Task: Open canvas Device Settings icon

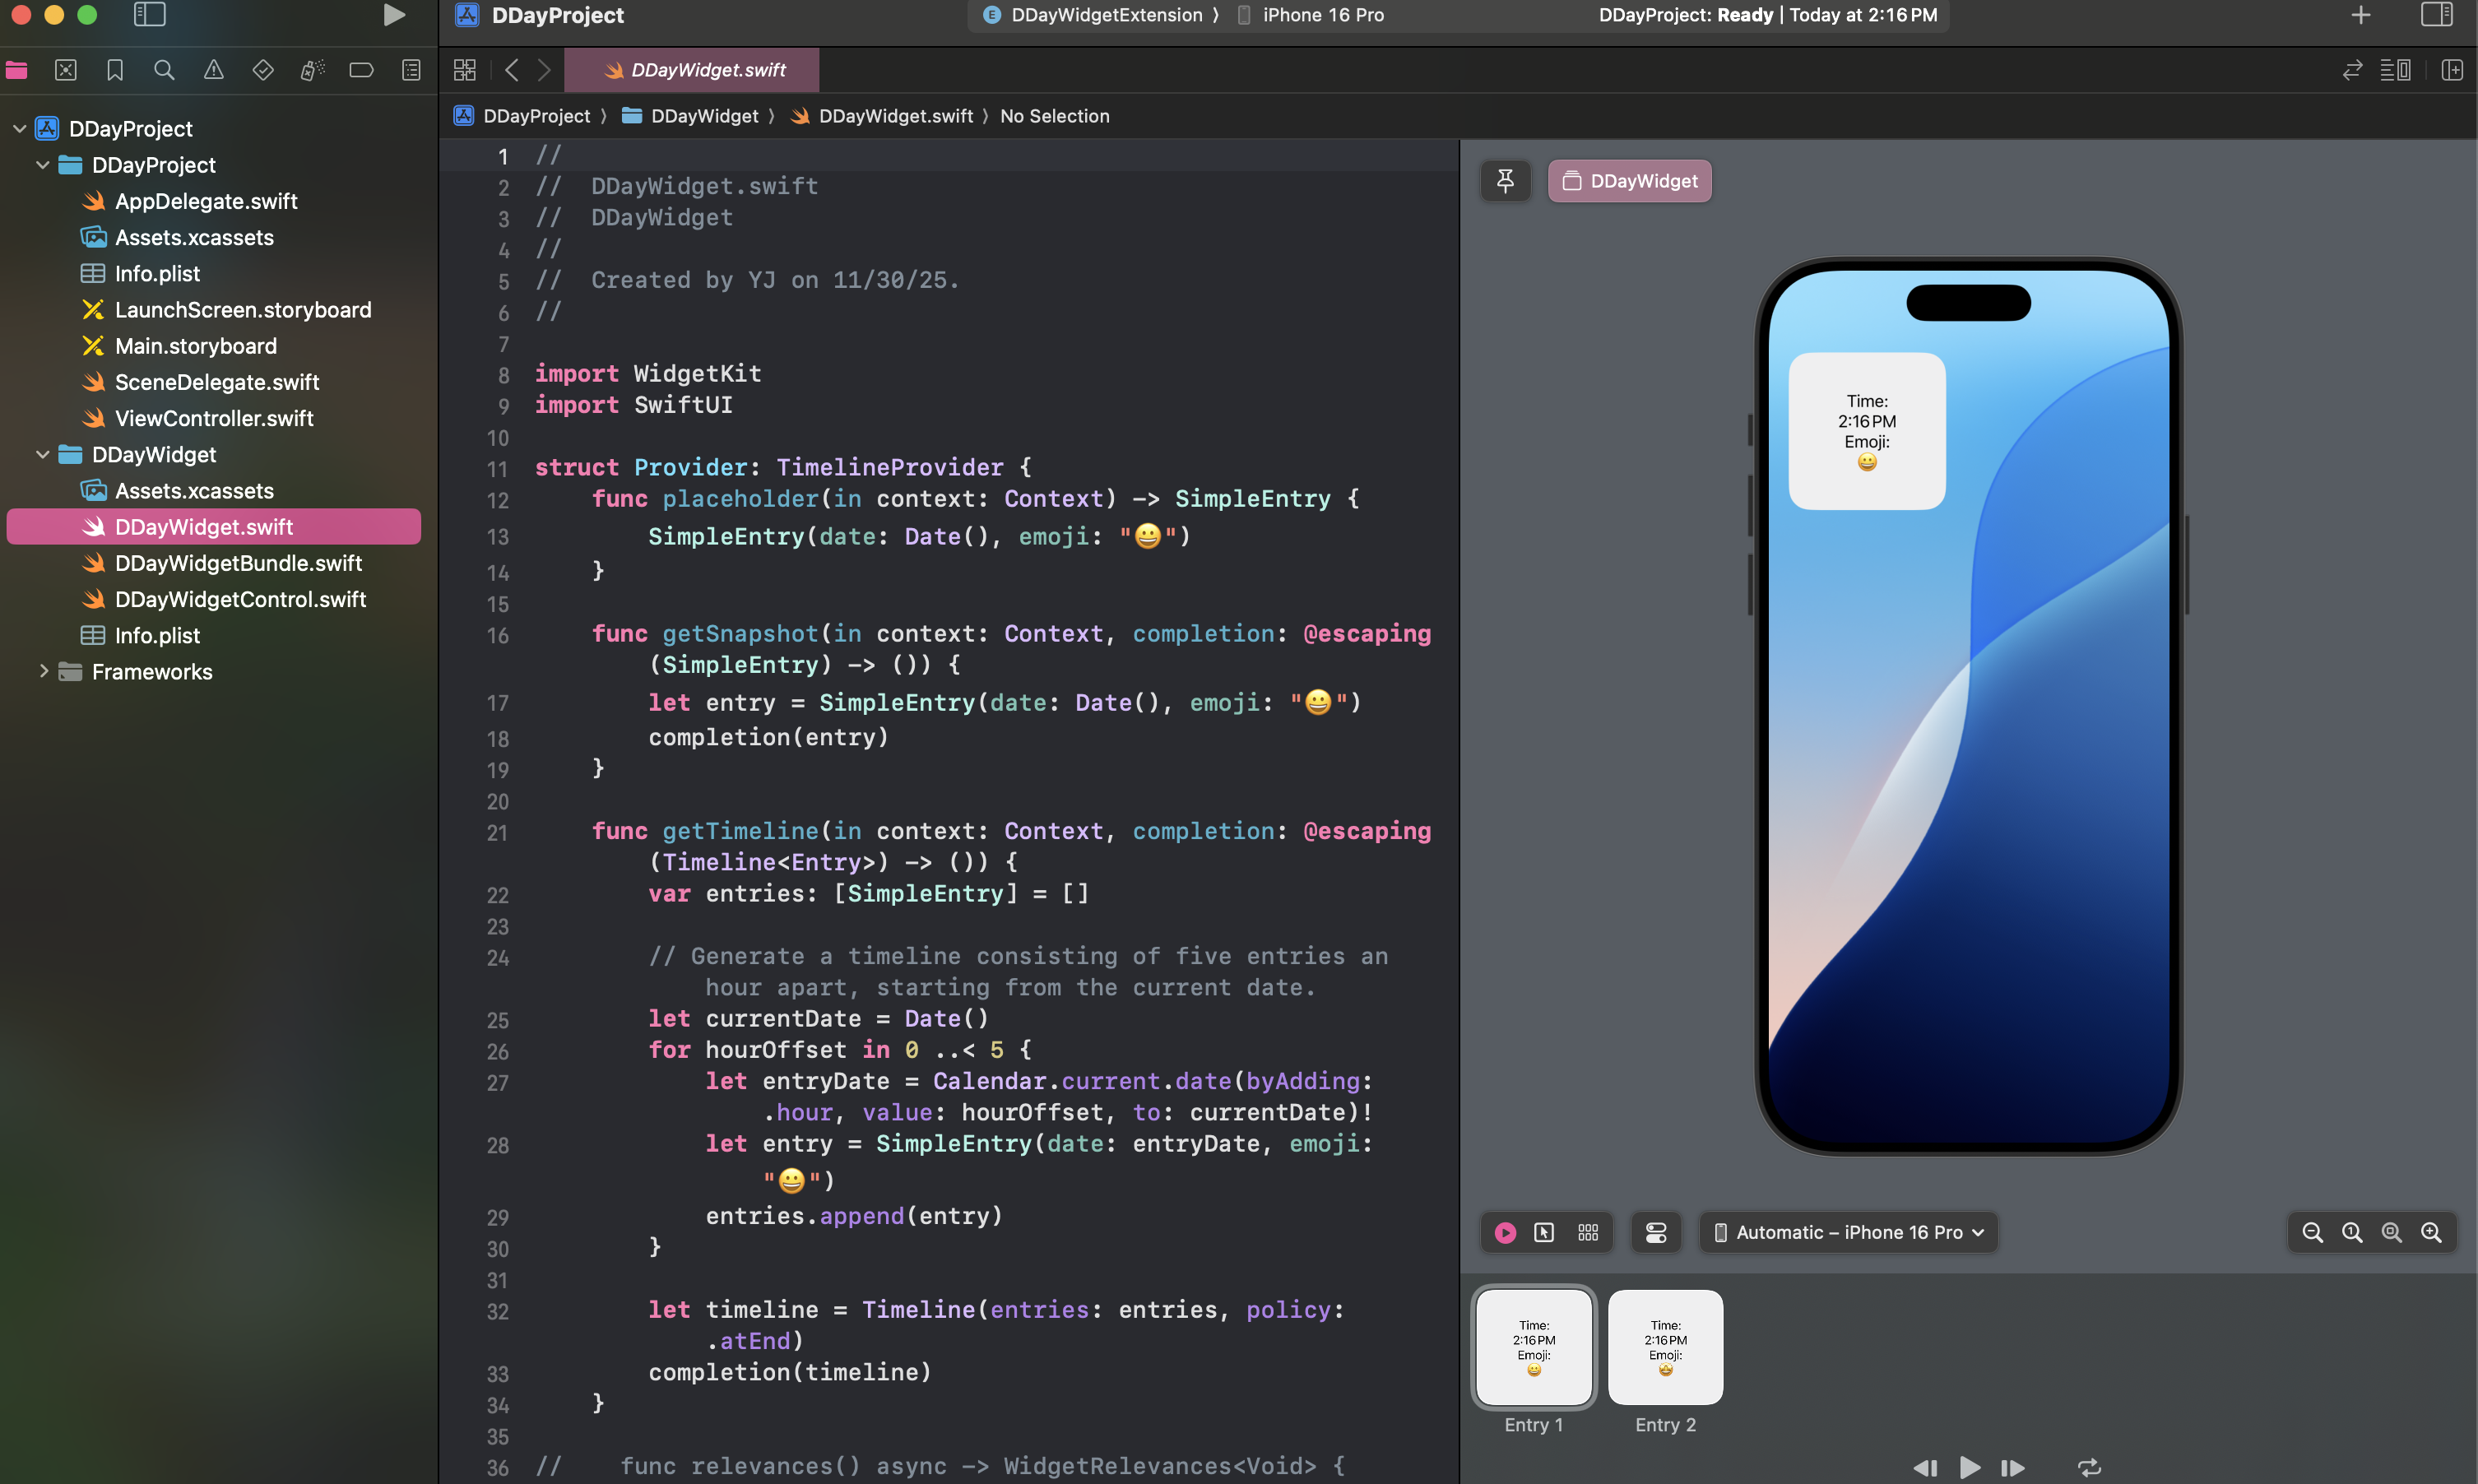Action: click(1656, 1233)
